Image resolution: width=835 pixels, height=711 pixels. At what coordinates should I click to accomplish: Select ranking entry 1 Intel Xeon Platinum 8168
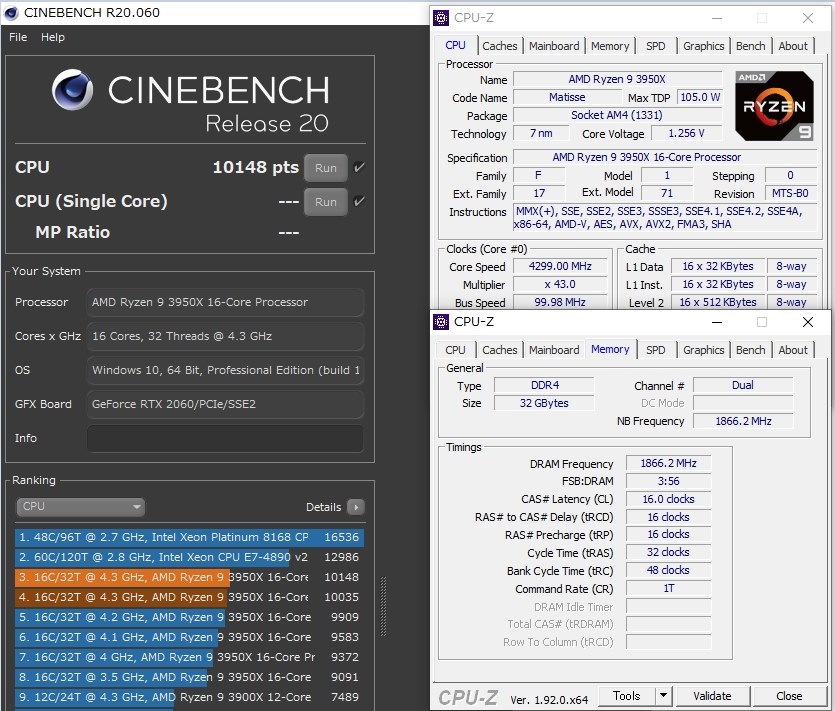click(x=190, y=537)
